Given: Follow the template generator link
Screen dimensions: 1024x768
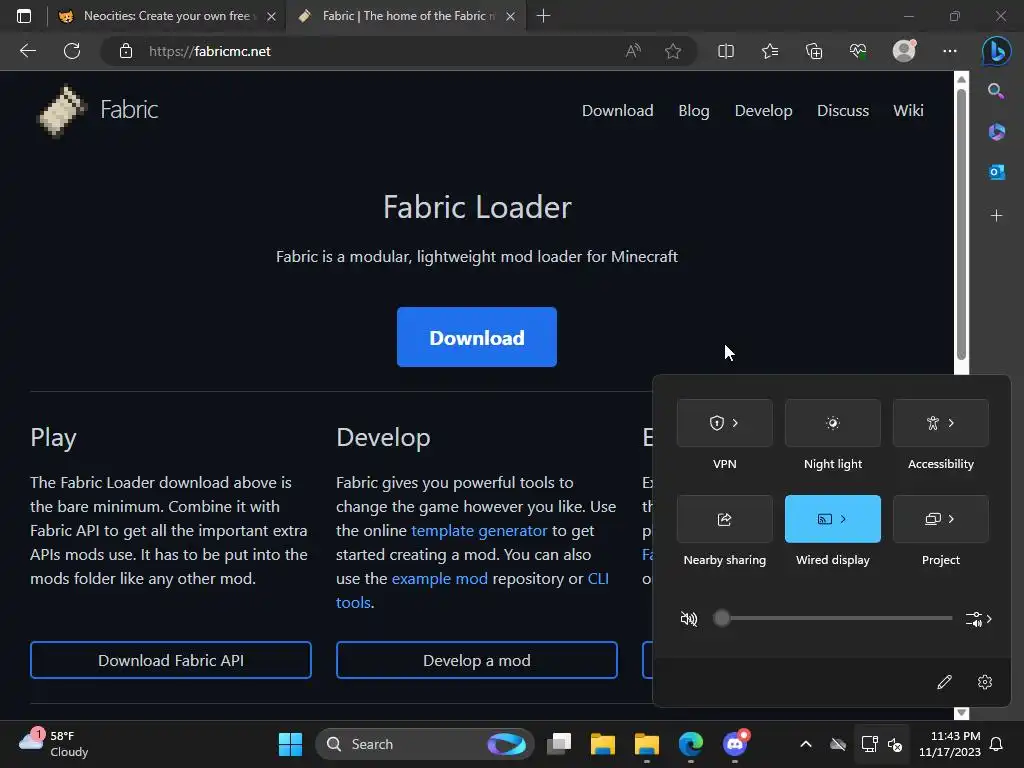Looking at the screenshot, I should tap(479, 530).
